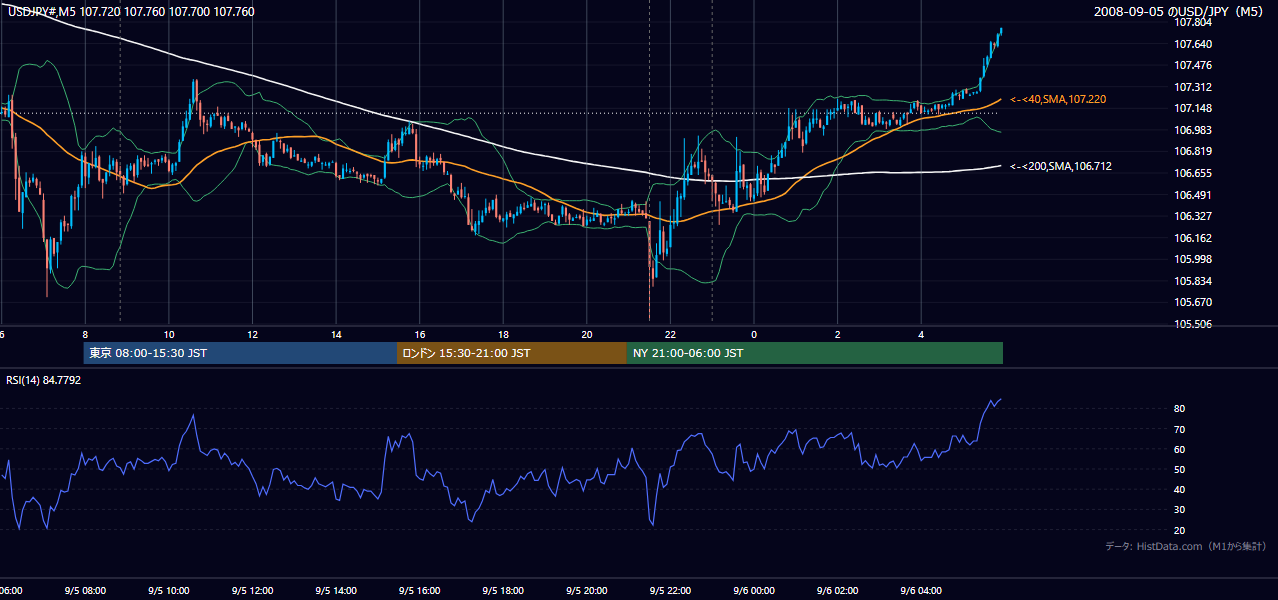Viewport: 1278px width, 600px height.
Task: Click the 9/5 12:00 time axis label
Action: [253, 591]
